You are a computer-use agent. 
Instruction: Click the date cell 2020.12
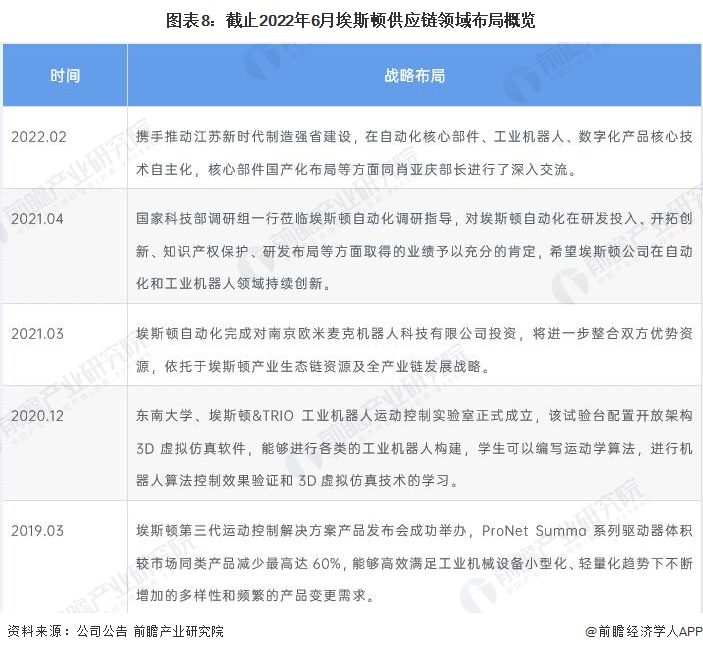click(38, 416)
